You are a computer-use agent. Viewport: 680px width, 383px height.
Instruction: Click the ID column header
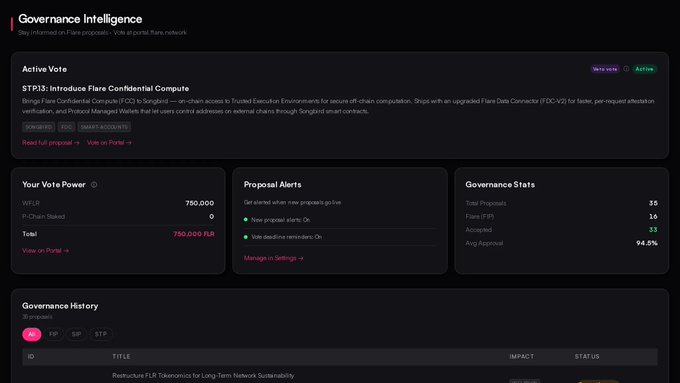pos(31,357)
